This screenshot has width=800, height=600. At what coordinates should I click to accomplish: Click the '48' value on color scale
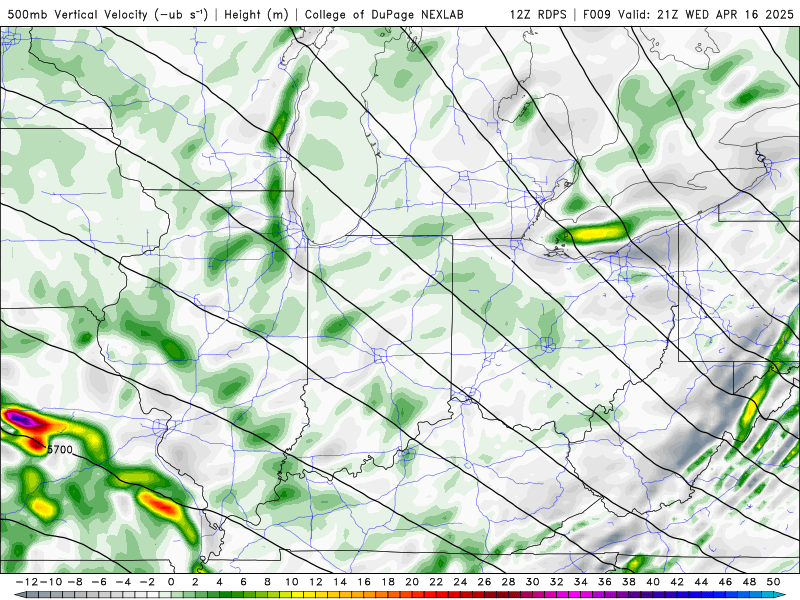pyautogui.click(x=749, y=582)
